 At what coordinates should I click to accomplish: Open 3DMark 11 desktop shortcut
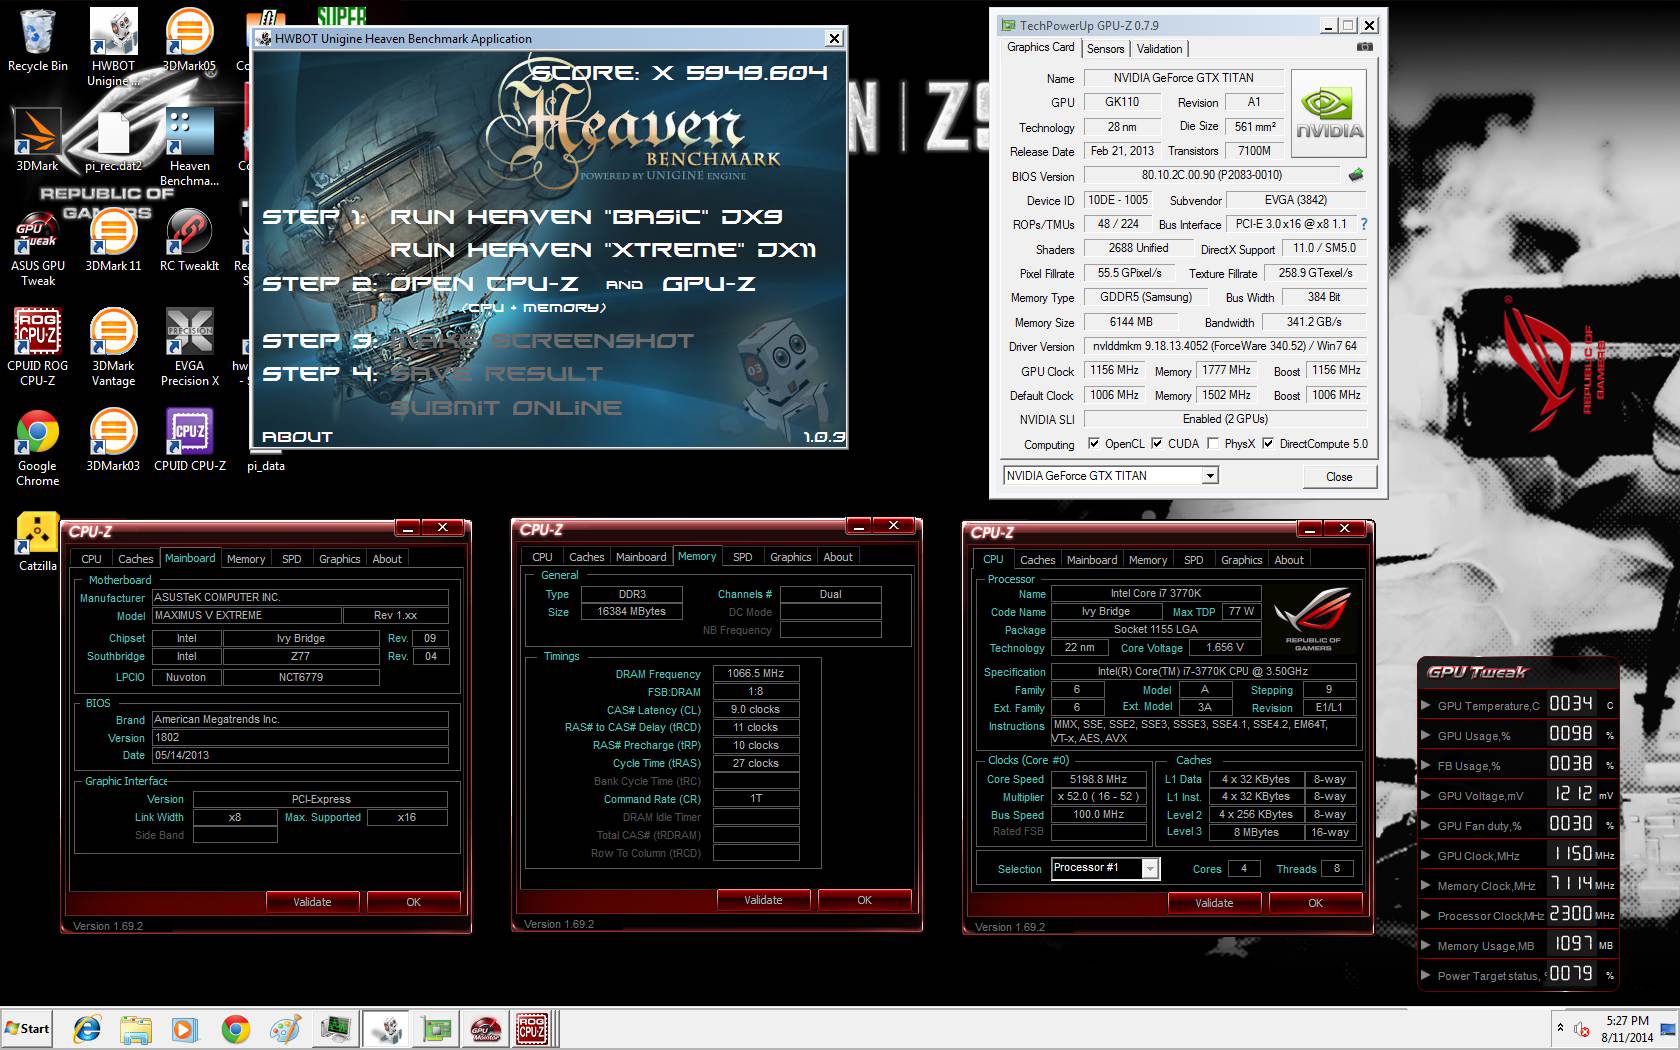113,241
